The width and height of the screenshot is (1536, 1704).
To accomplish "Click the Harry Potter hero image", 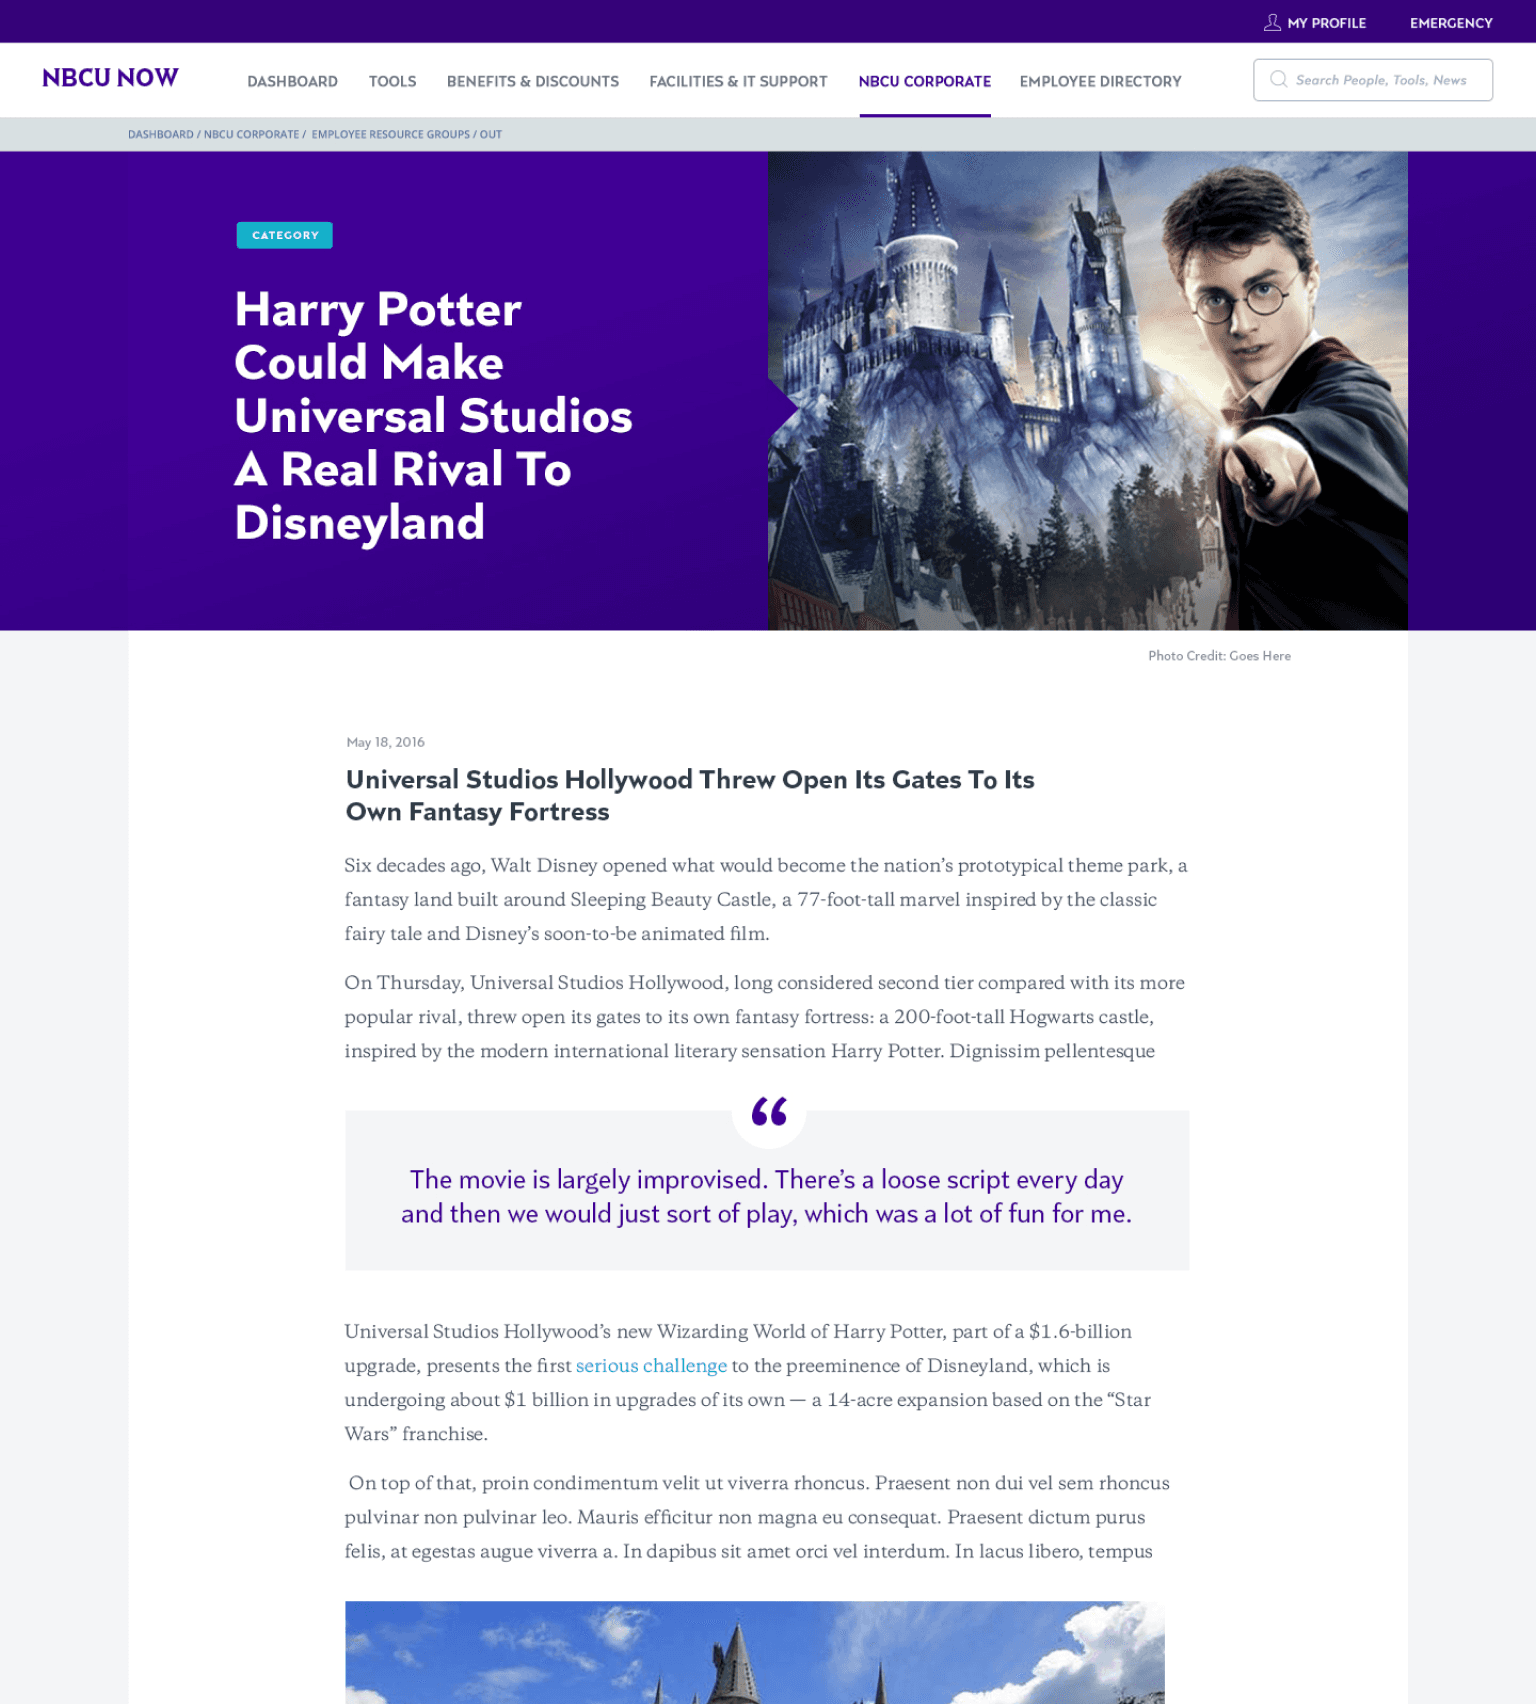I will coord(1087,391).
